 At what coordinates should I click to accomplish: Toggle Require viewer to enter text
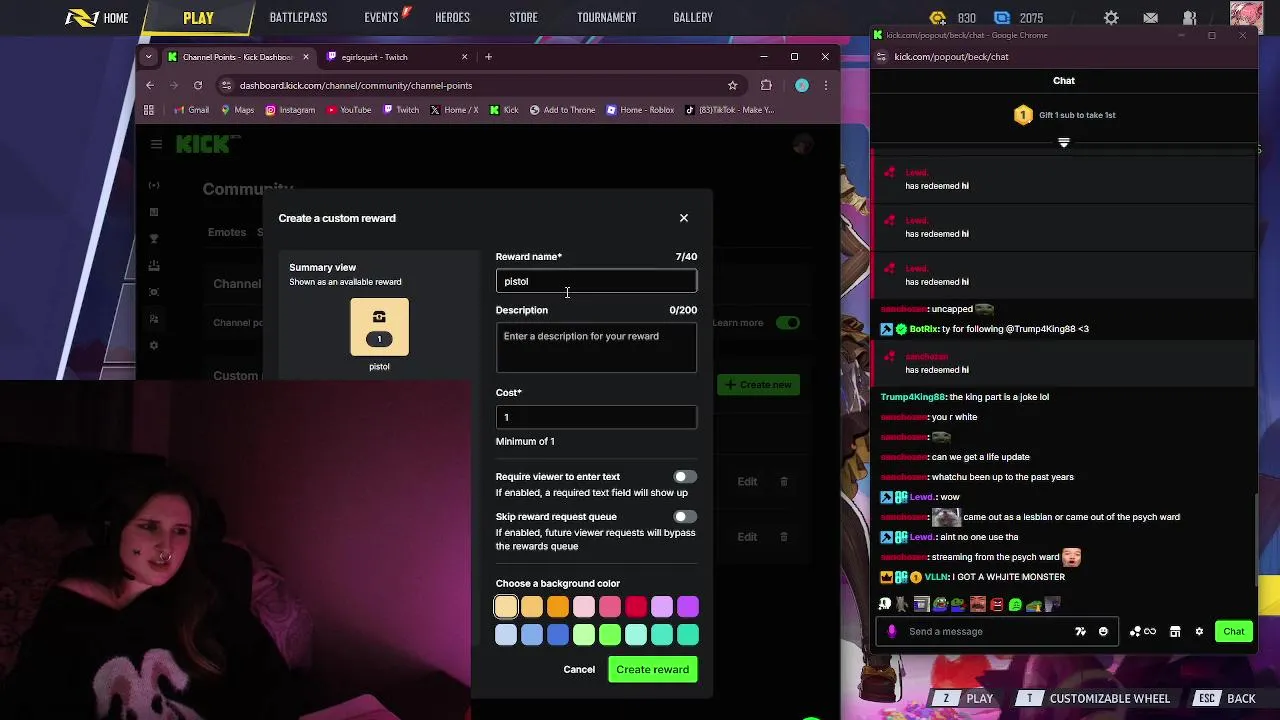(684, 477)
